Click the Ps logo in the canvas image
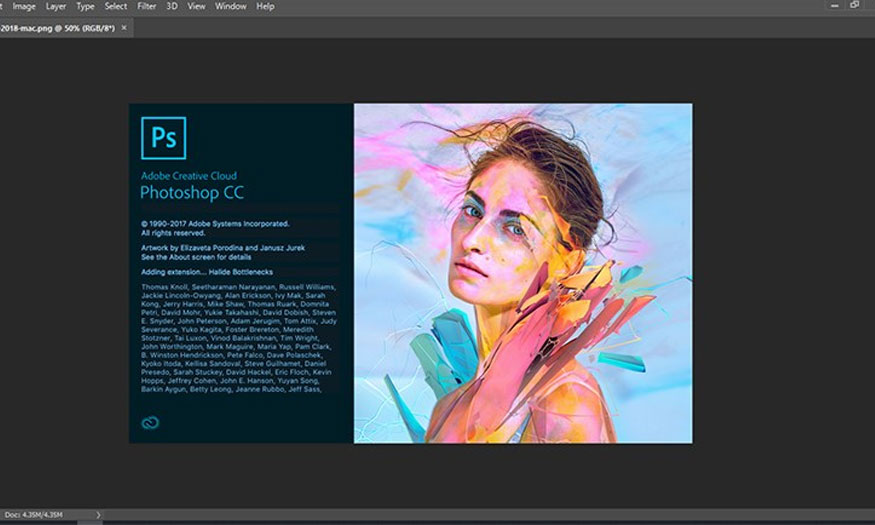This screenshot has height=525, width=875. 164,138
